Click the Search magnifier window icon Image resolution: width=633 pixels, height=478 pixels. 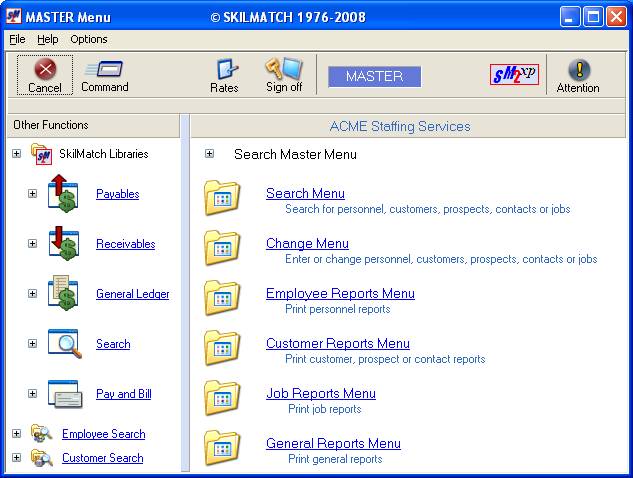[x=65, y=344]
